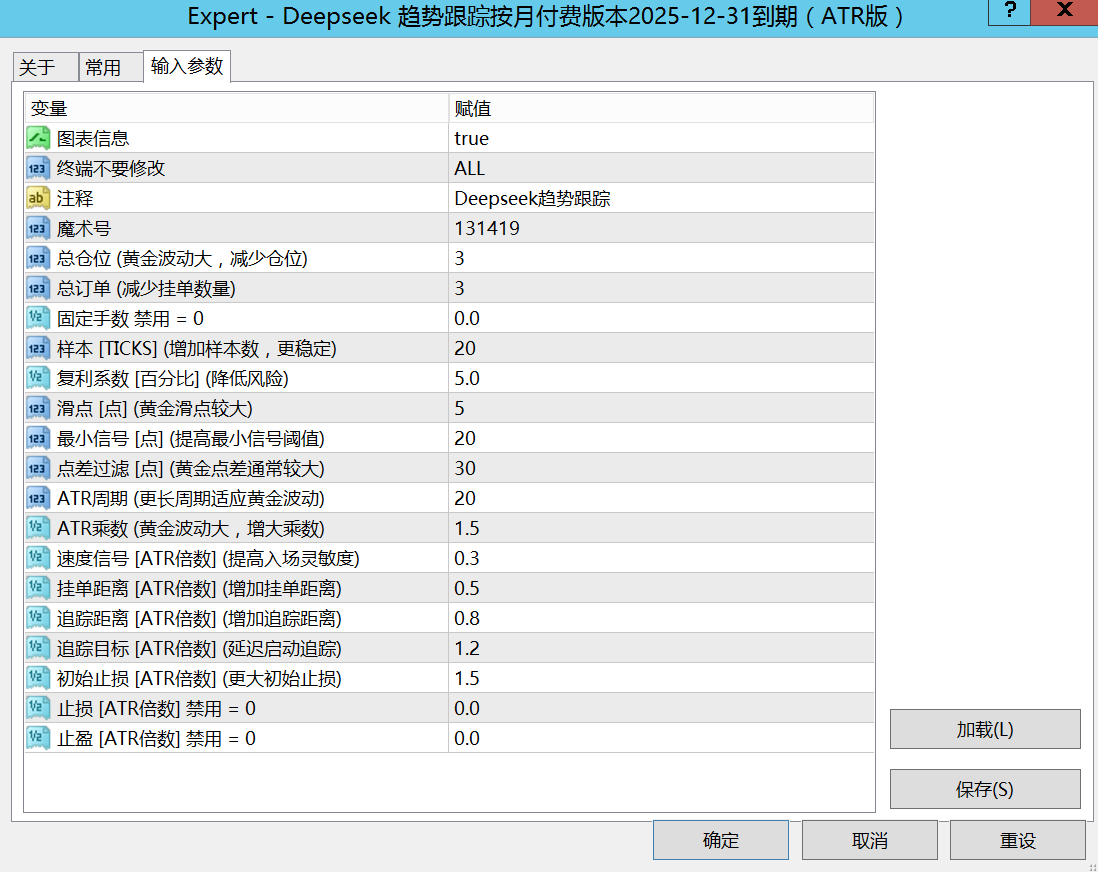This screenshot has width=1098, height=872.
Task: Select the 123 icon beside ATR周期
Action: 38,498
